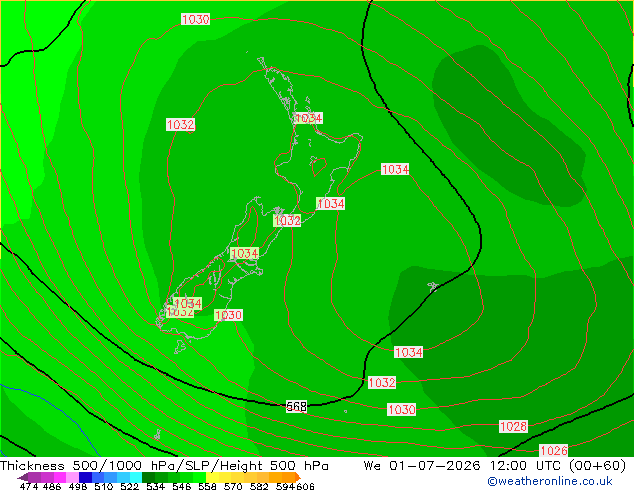Viewport: 634px width, 490px height.
Task: Click the forecast time 'We 01-07-2026 12:00 UTC (00+60)'
Action: (495, 466)
